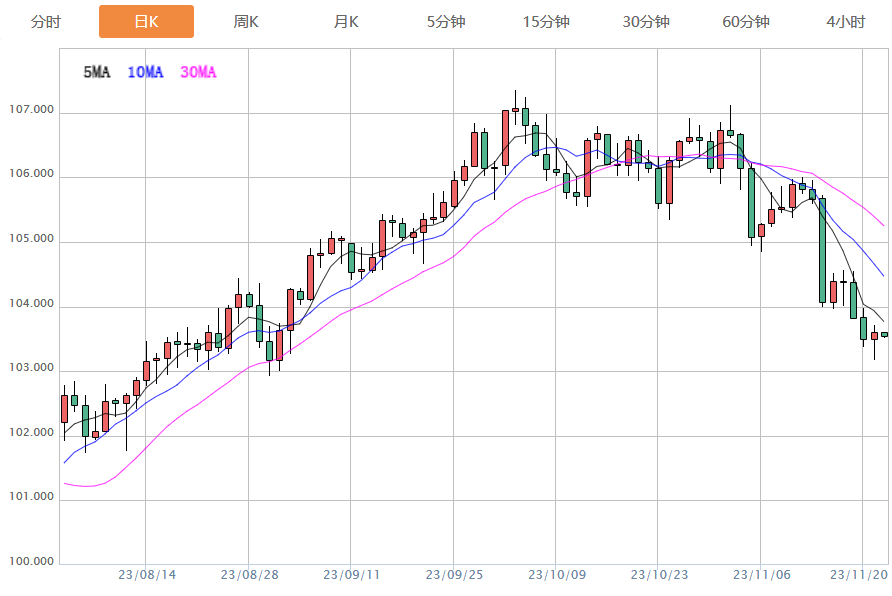This screenshot has height=596, width=892.
Task: Switch to the 月K monthly tab
Action: pos(346,22)
